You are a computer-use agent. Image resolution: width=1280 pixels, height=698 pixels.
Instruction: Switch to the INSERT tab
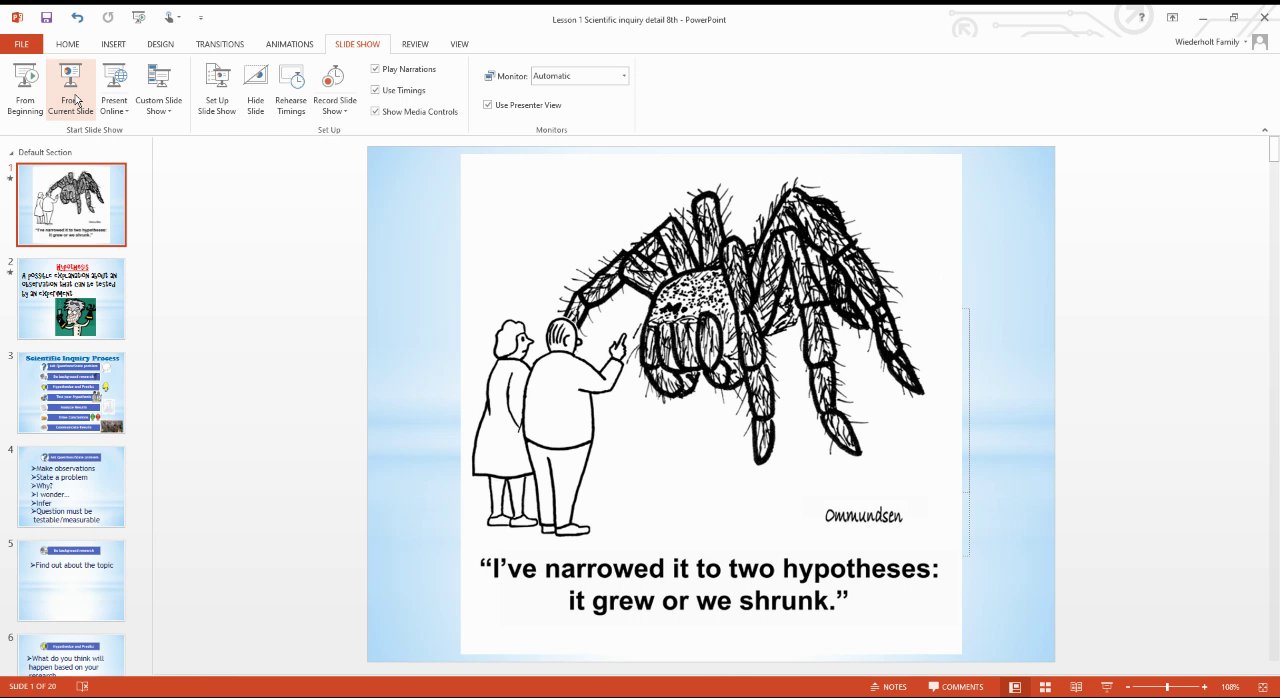point(113,44)
